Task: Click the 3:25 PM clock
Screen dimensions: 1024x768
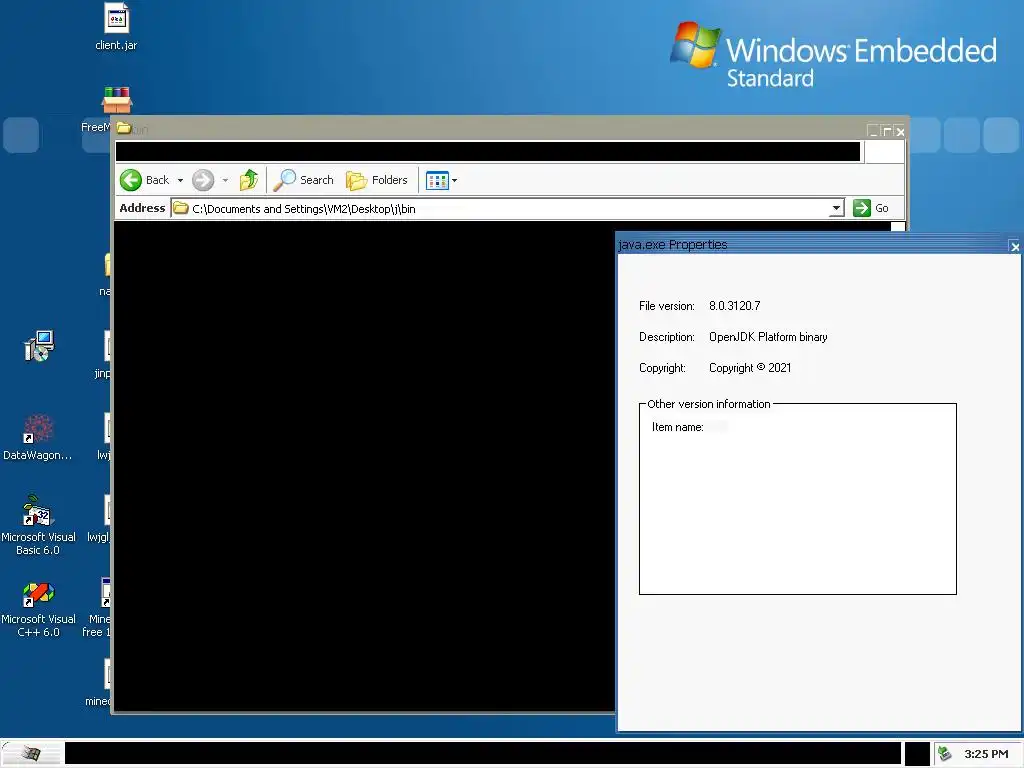Action: [986, 754]
